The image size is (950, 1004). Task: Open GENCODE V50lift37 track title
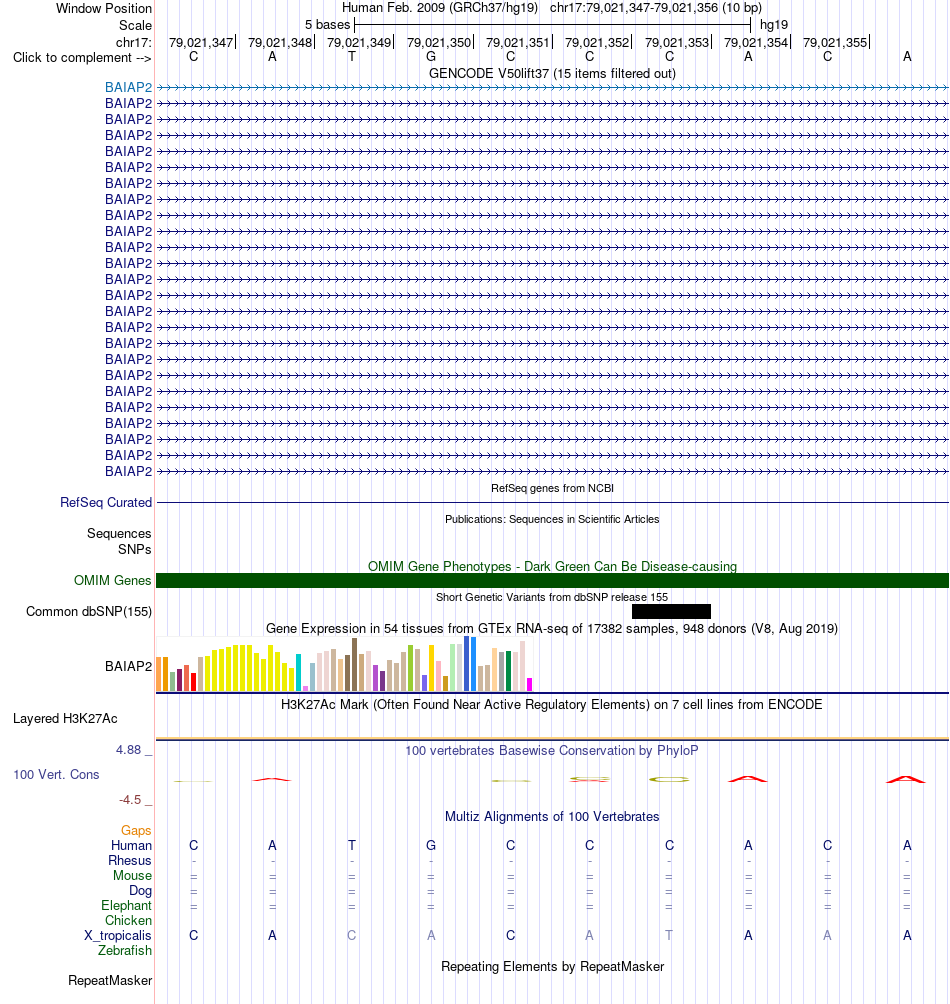(552, 74)
